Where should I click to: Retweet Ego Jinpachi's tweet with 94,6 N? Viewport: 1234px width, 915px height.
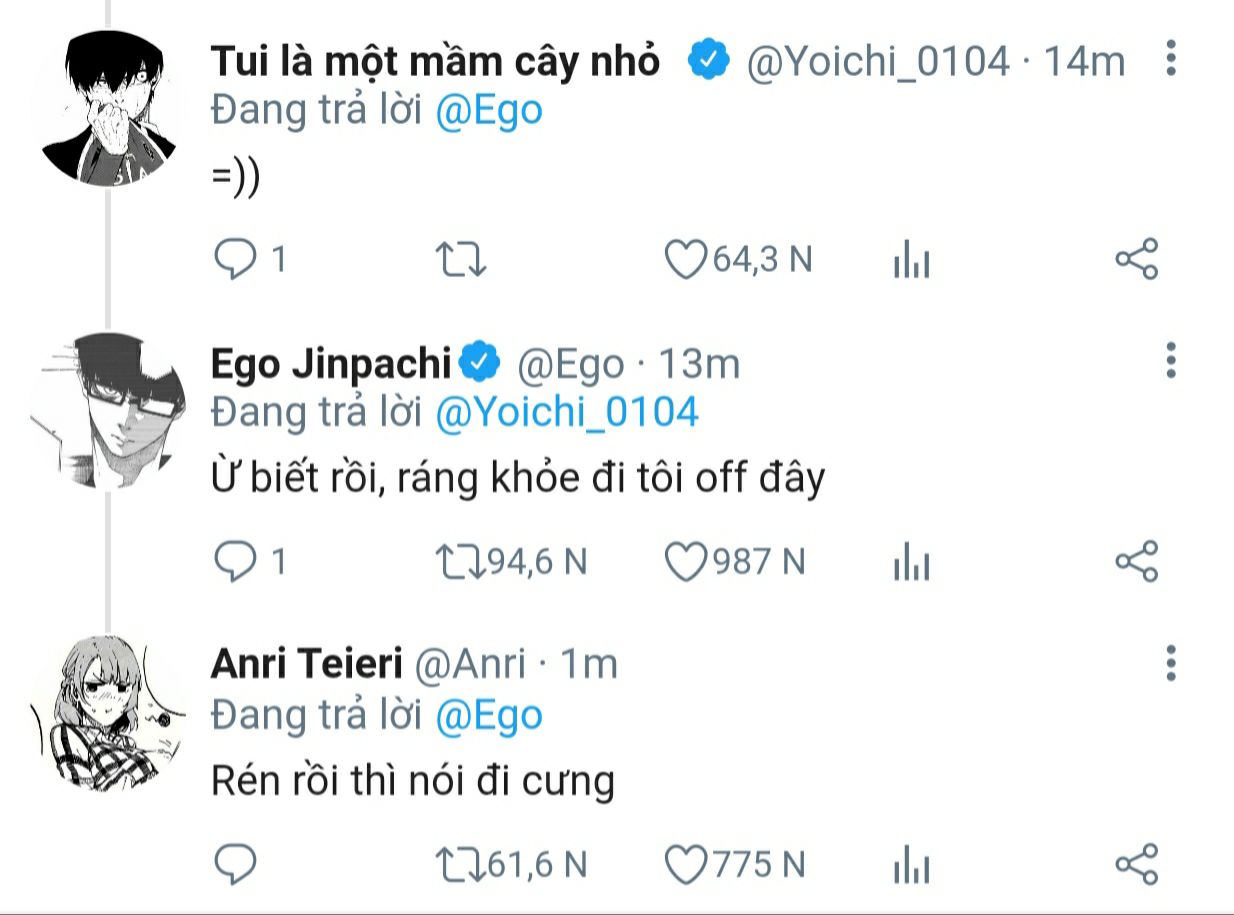(461, 561)
